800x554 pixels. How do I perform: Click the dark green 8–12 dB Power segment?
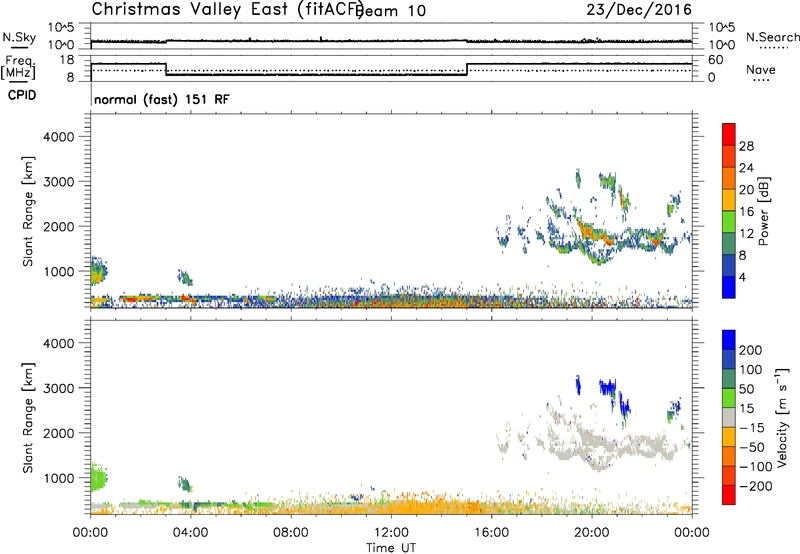coord(729,243)
